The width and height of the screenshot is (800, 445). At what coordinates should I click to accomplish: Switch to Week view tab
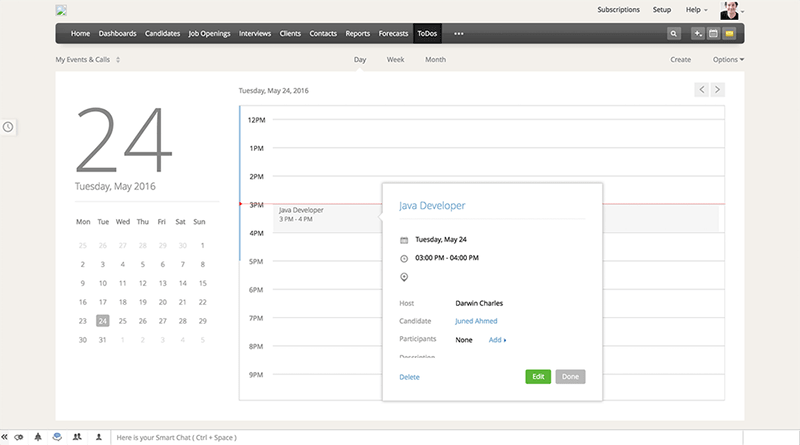coord(395,60)
